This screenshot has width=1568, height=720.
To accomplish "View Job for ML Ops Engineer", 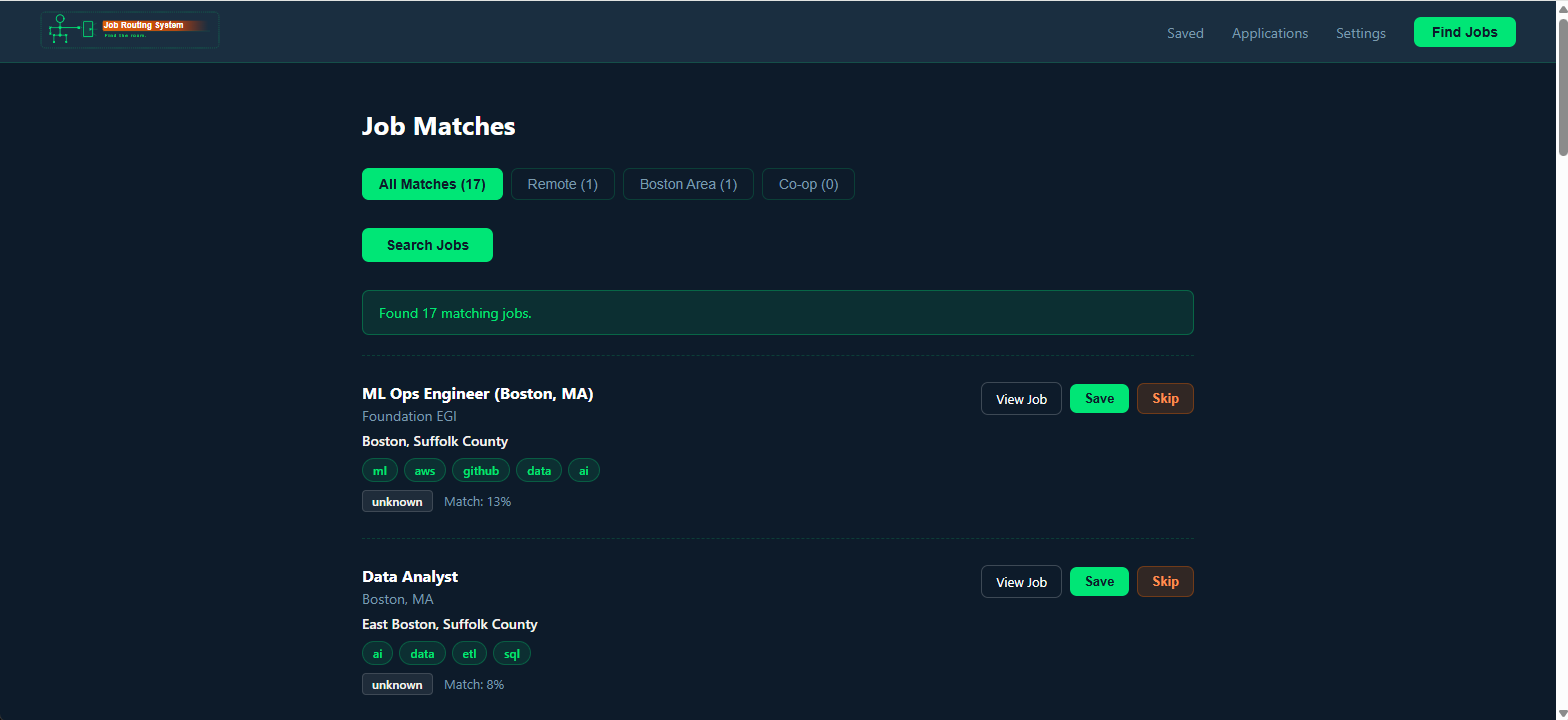I will point(1021,399).
